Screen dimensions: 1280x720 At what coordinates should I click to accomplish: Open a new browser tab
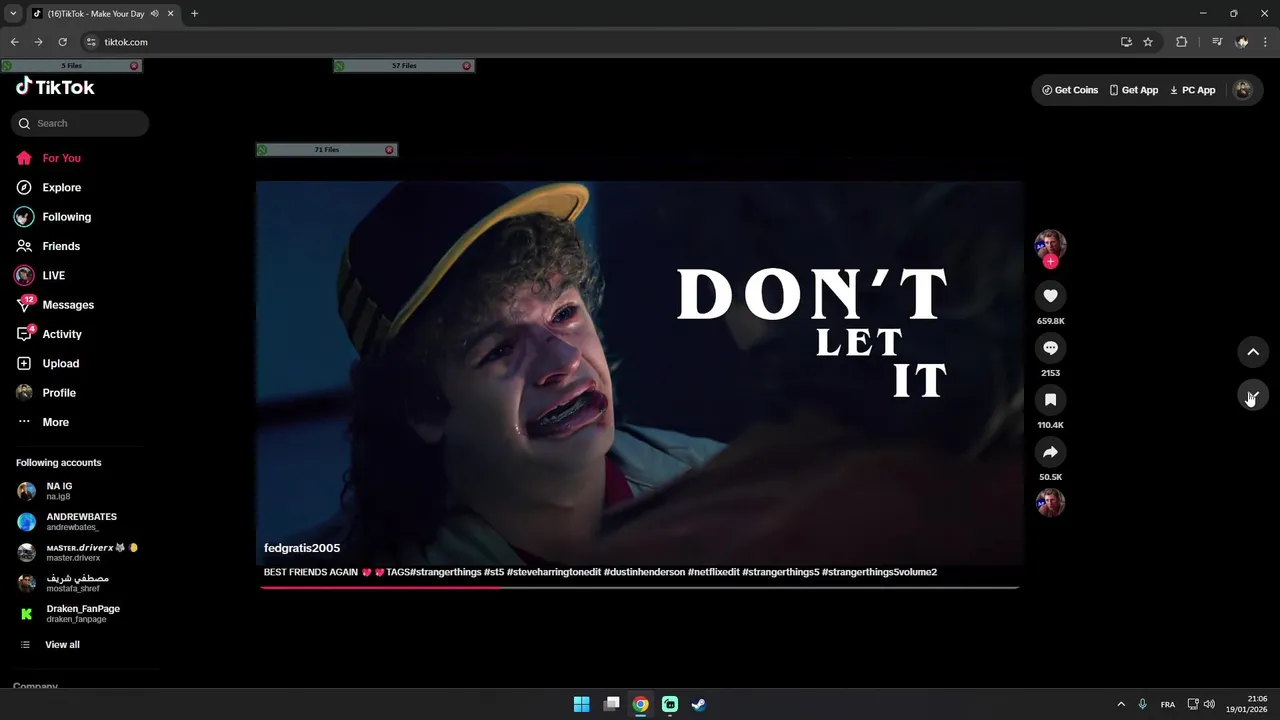pos(194,13)
